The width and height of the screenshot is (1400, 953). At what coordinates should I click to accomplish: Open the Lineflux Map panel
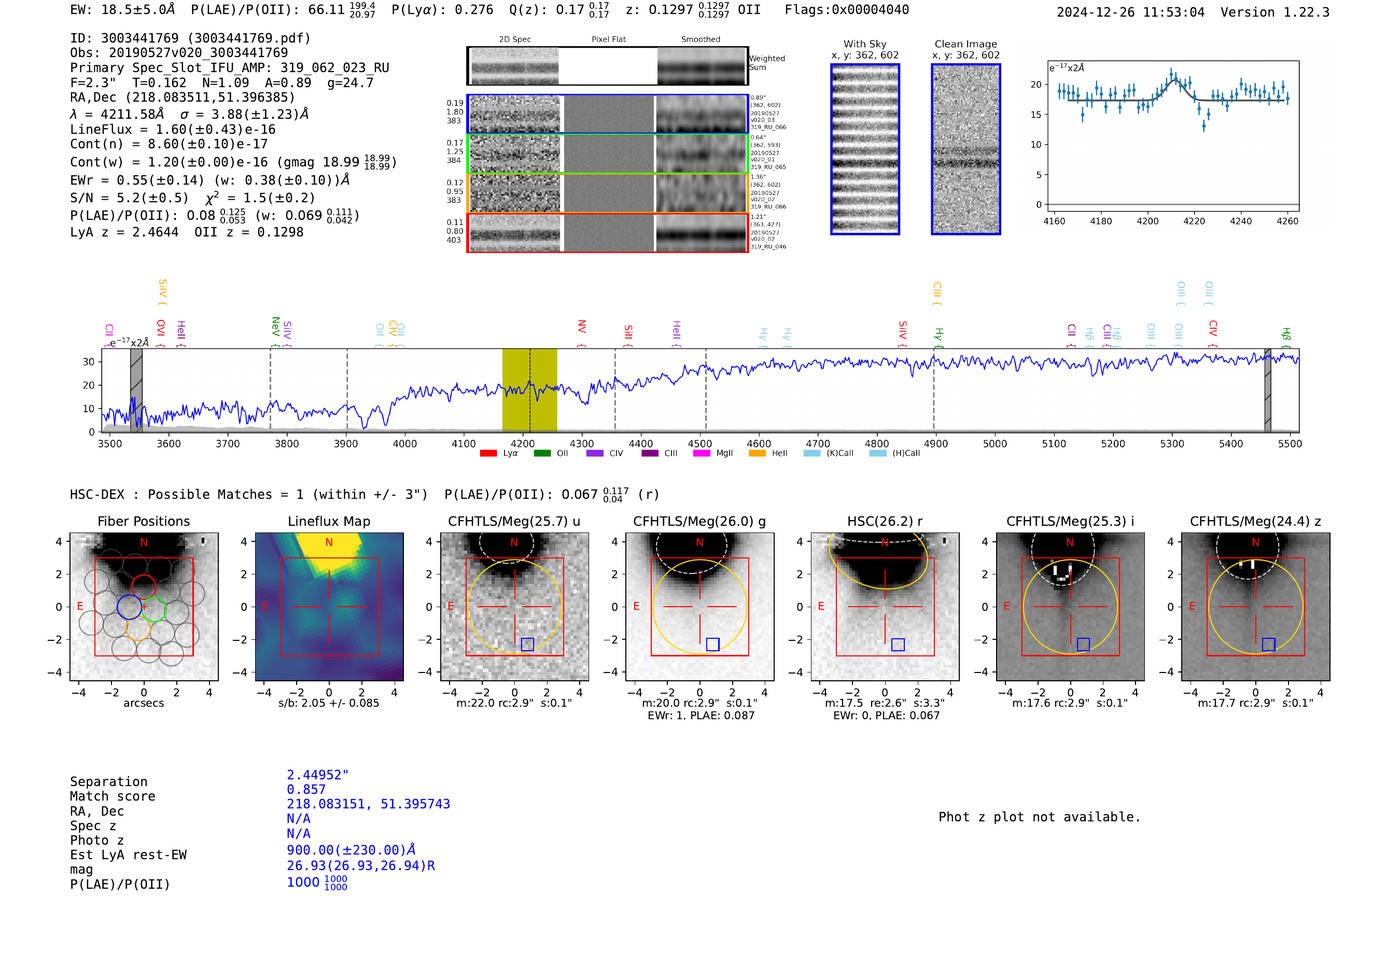[329, 606]
